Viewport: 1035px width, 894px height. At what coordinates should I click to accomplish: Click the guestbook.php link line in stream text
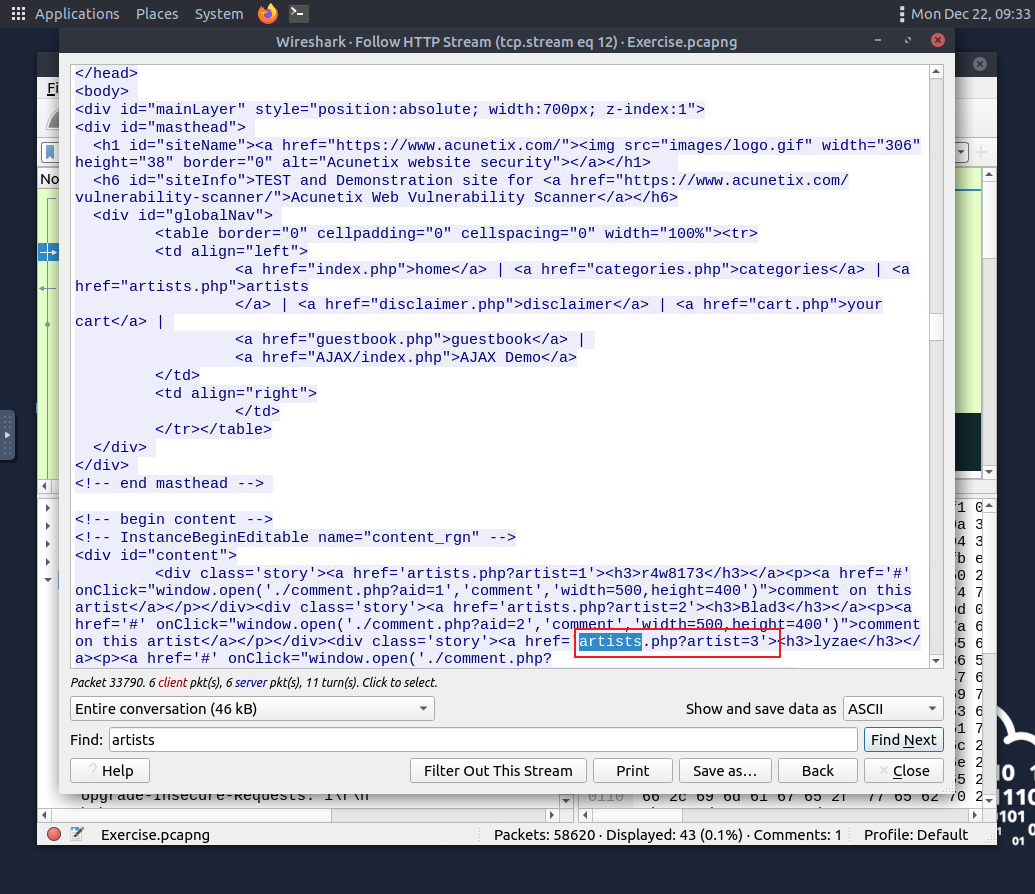click(409, 339)
